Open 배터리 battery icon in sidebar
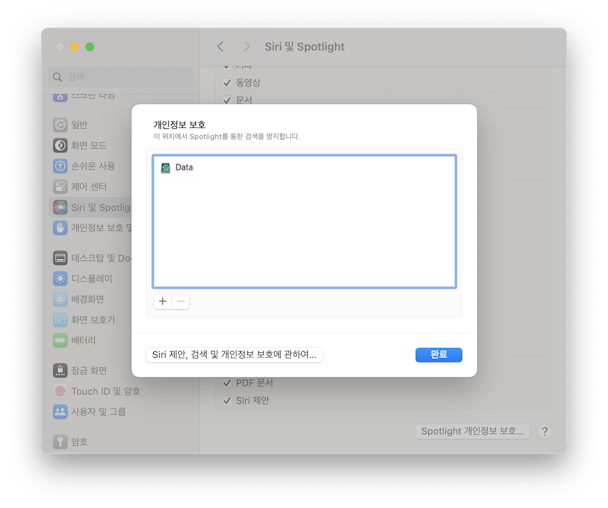 (60, 340)
